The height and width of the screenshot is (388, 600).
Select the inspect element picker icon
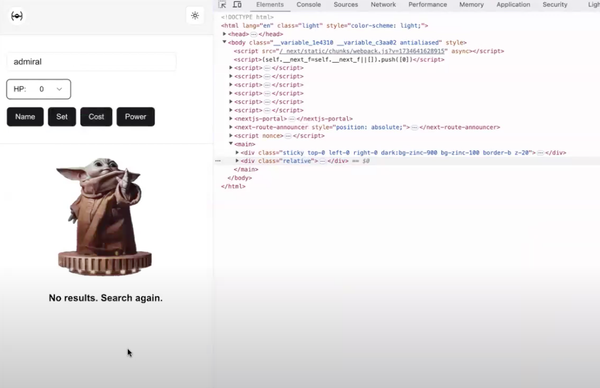[x=222, y=5]
